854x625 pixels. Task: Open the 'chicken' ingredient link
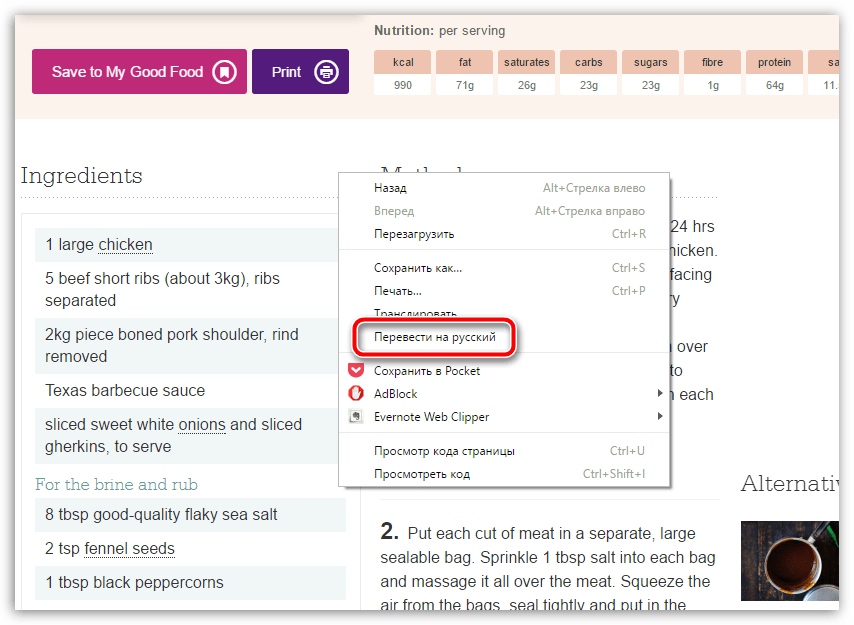coord(125,245)
